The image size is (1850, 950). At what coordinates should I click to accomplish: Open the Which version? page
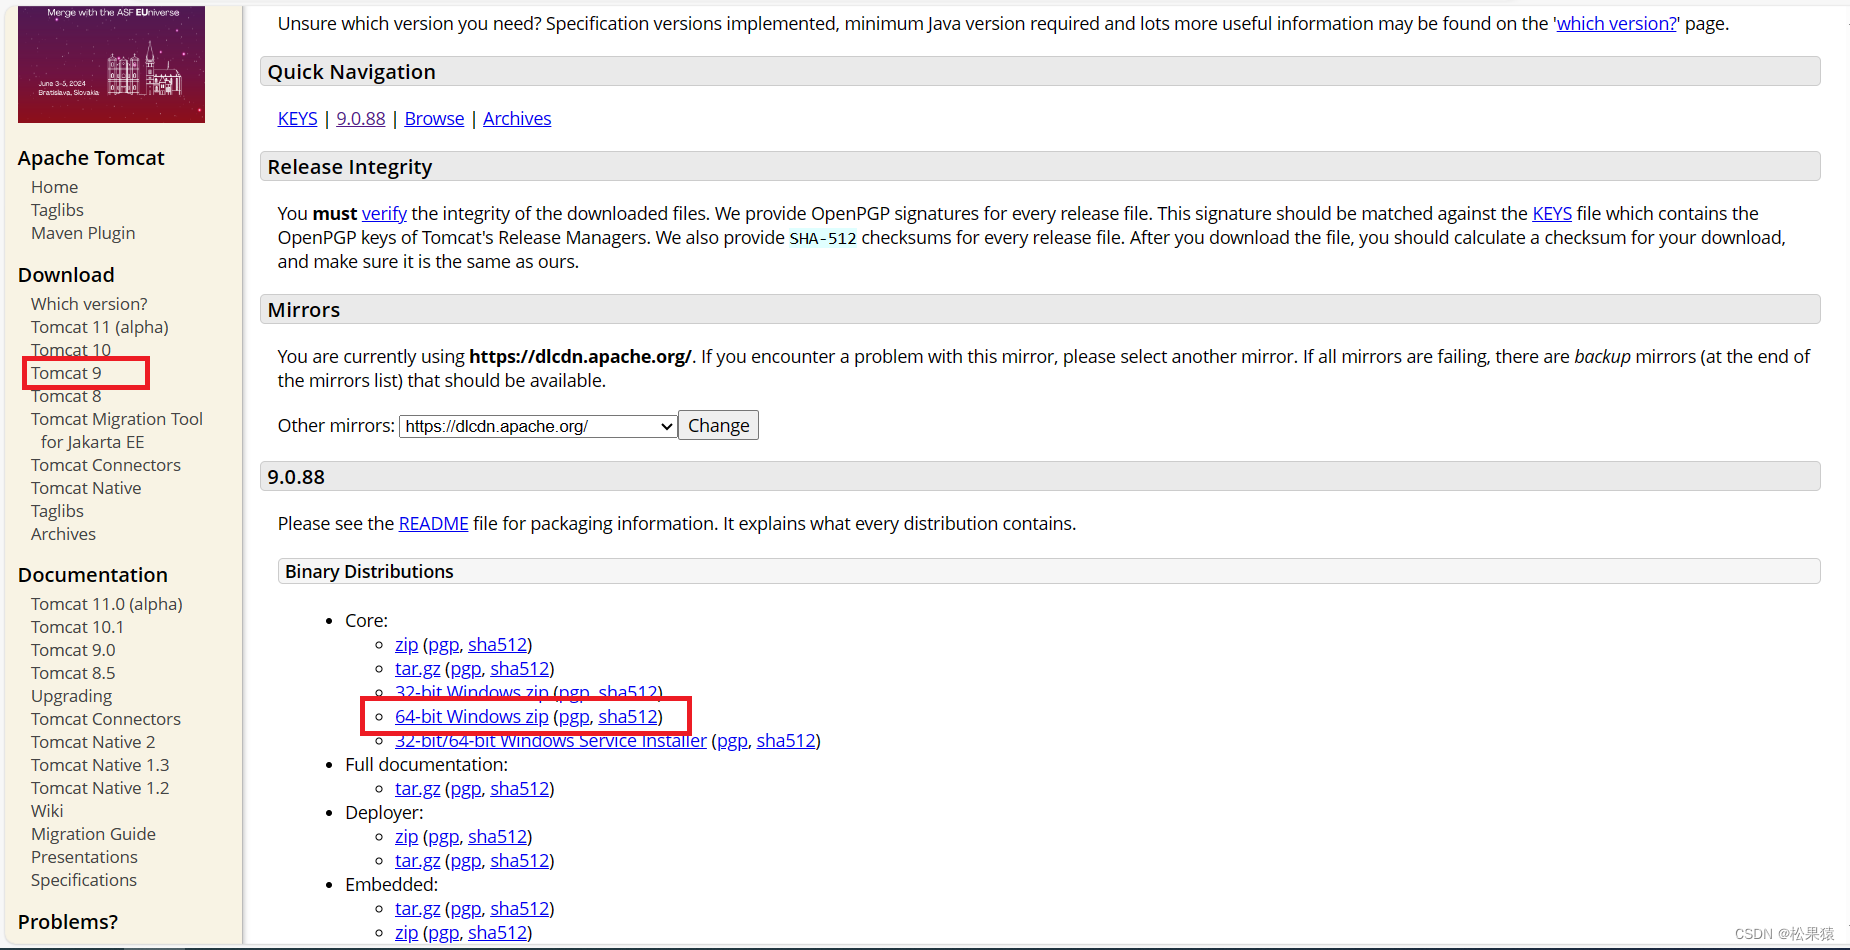88,303
